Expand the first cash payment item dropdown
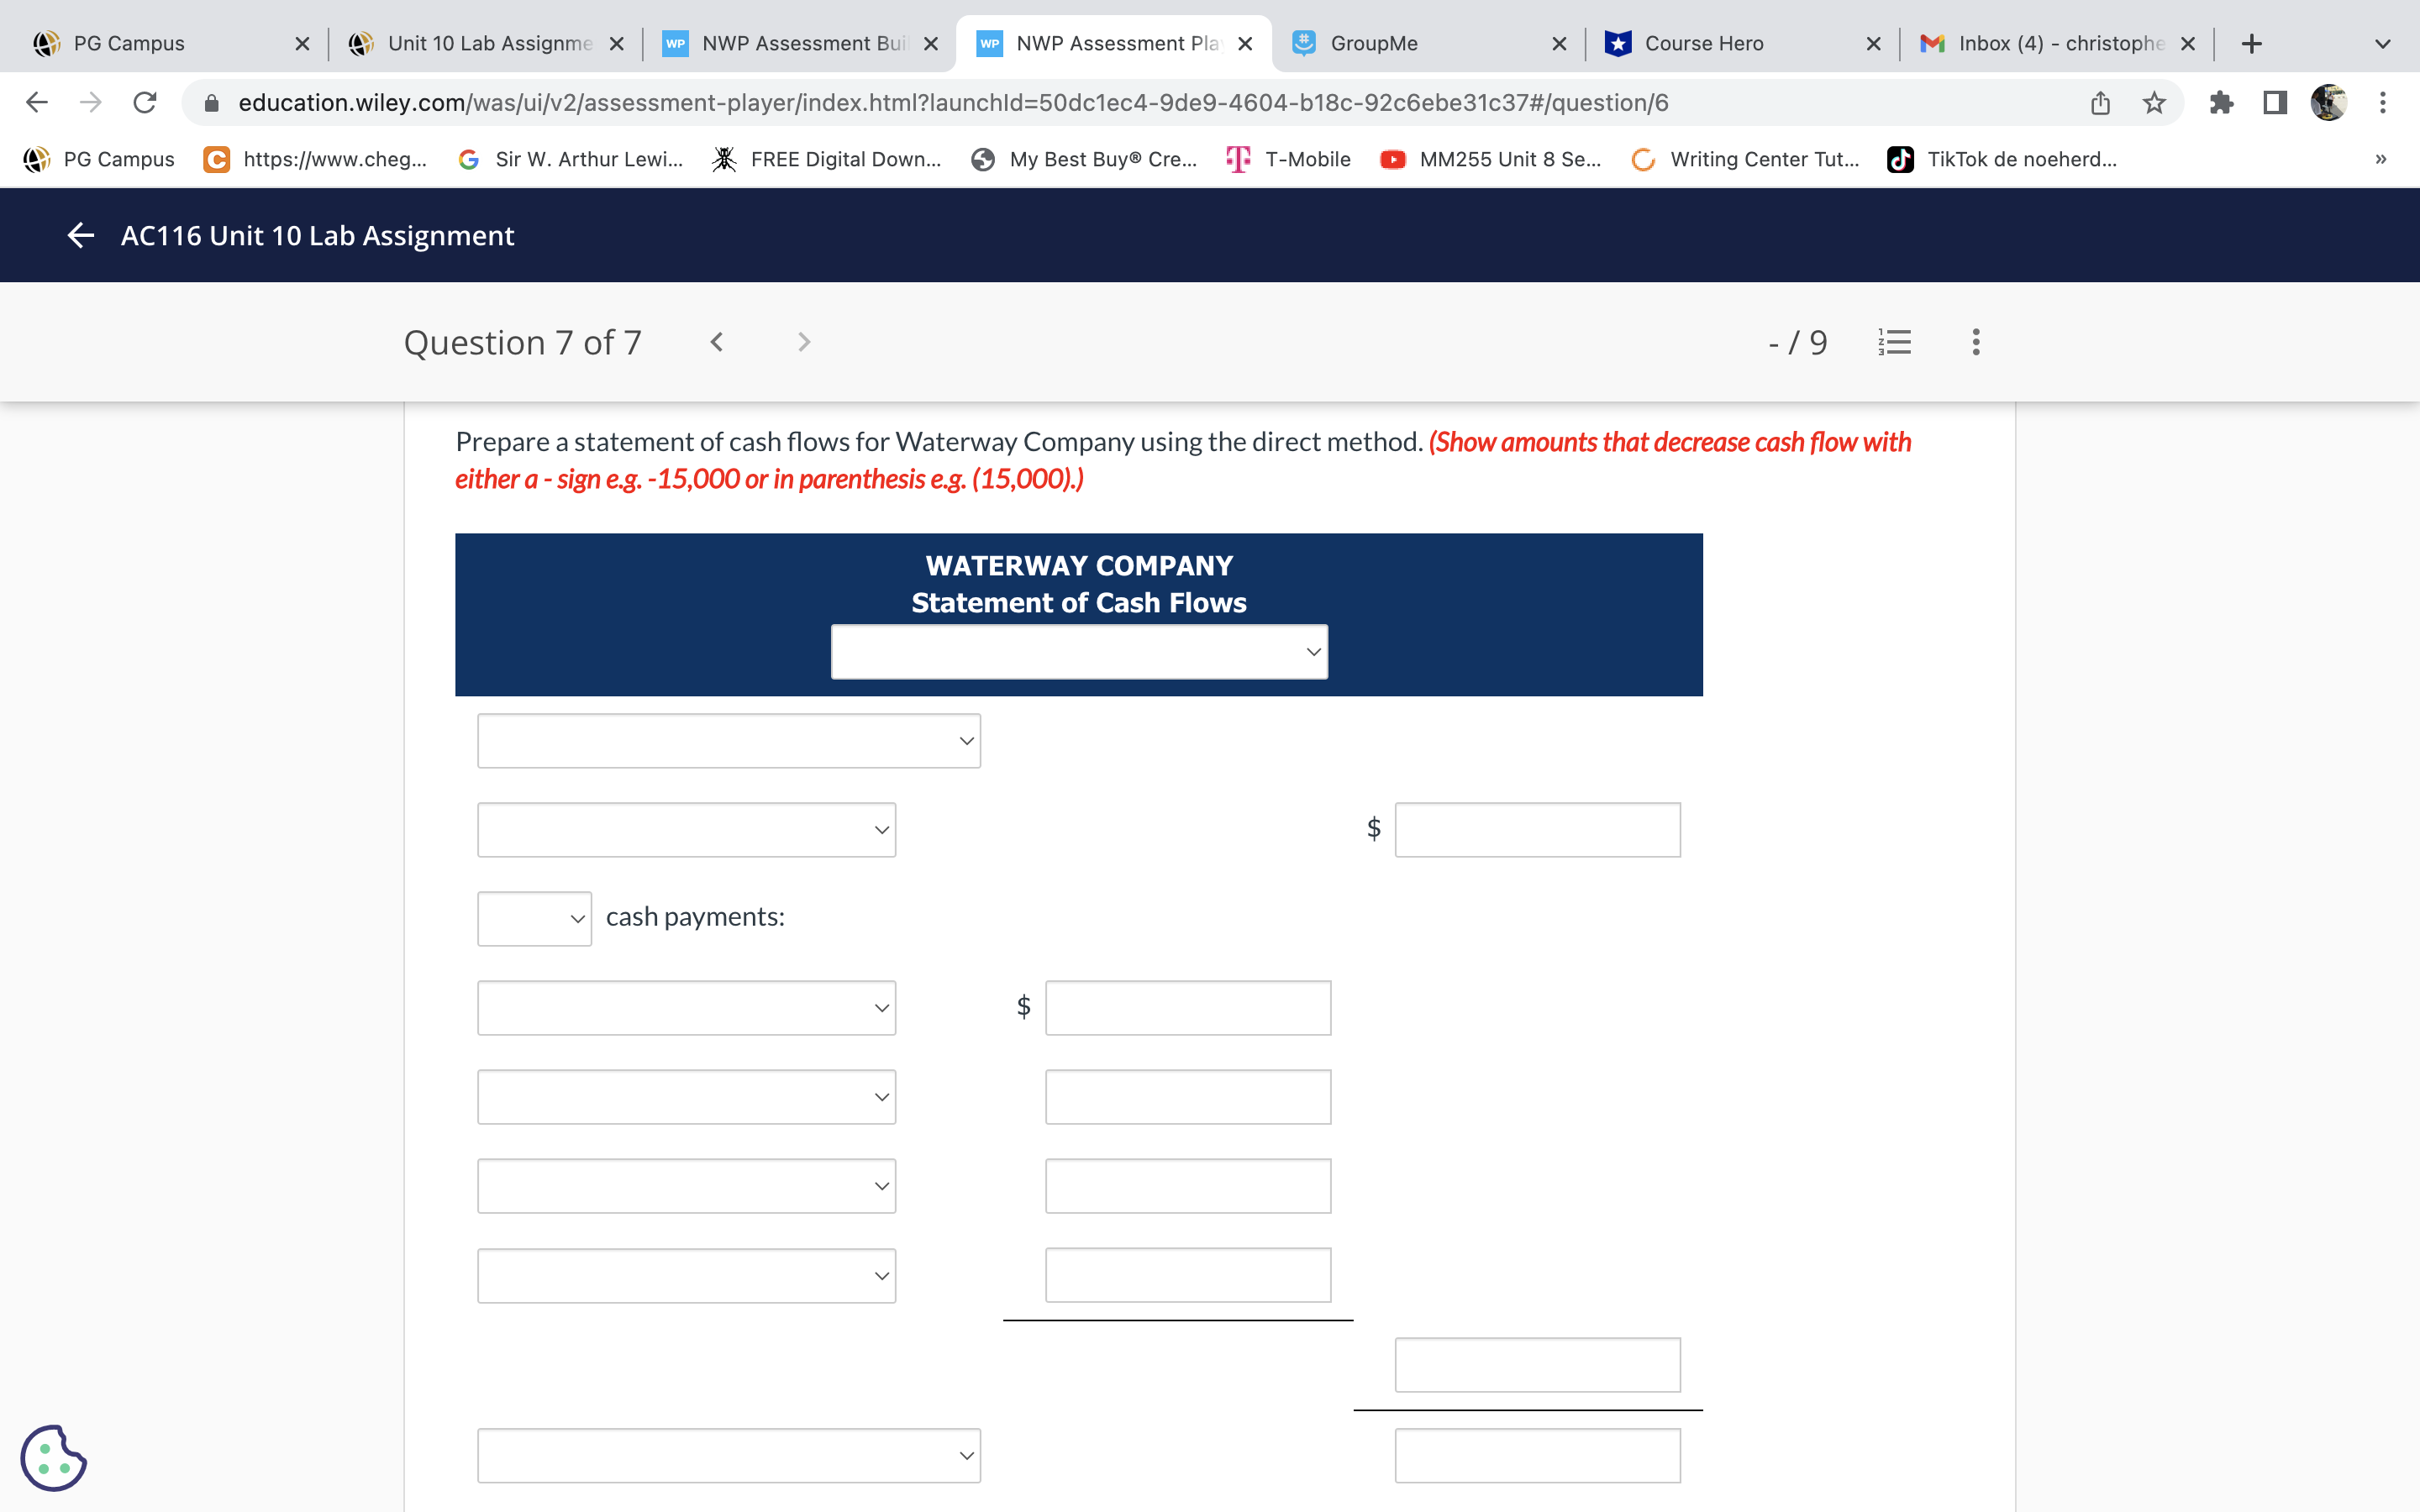This screenshot has height=1512, width=2420. pyautogui.click(x=686, y=1008)
